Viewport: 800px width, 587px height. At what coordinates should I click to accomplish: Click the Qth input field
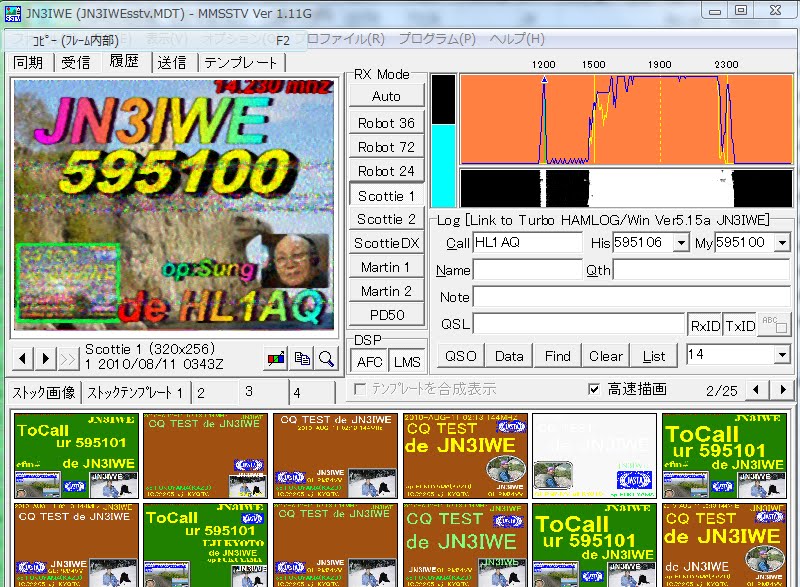[x=702, y=270]
